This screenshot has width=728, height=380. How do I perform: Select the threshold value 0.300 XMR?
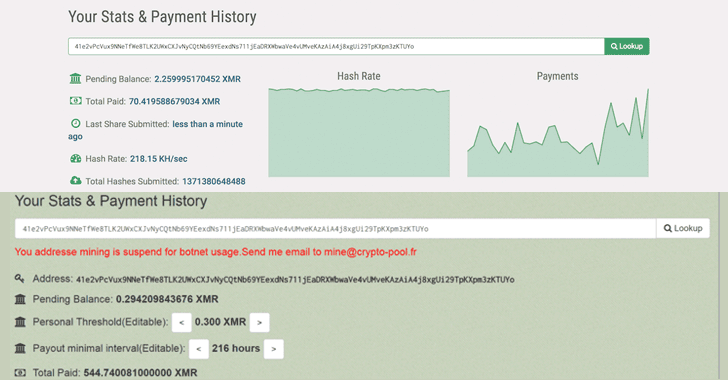coord(221,322)
